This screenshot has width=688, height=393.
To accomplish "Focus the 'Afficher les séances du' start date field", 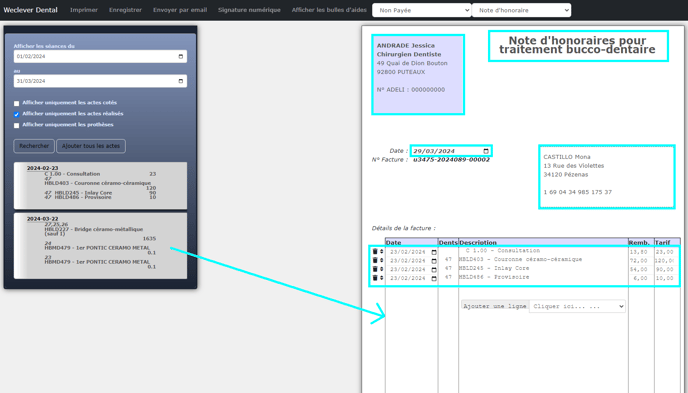I will click(x=100, y=56).
